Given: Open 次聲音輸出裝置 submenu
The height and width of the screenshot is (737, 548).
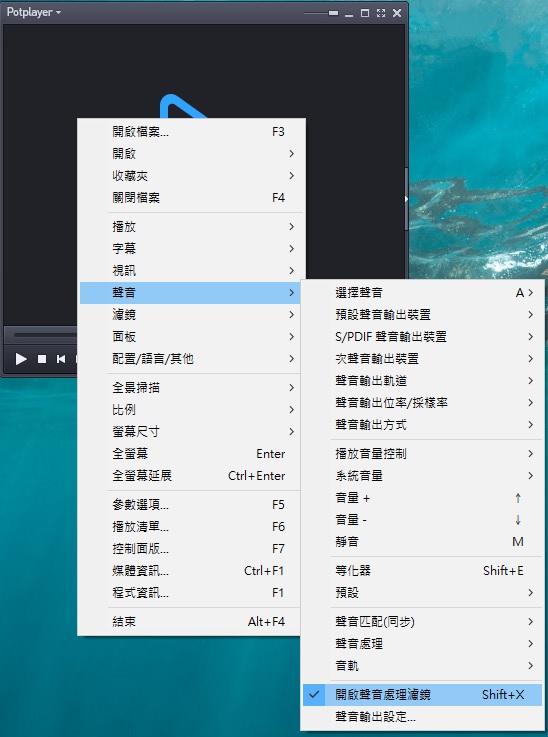Looking at the screenshot, I should (x=422, y=359).
